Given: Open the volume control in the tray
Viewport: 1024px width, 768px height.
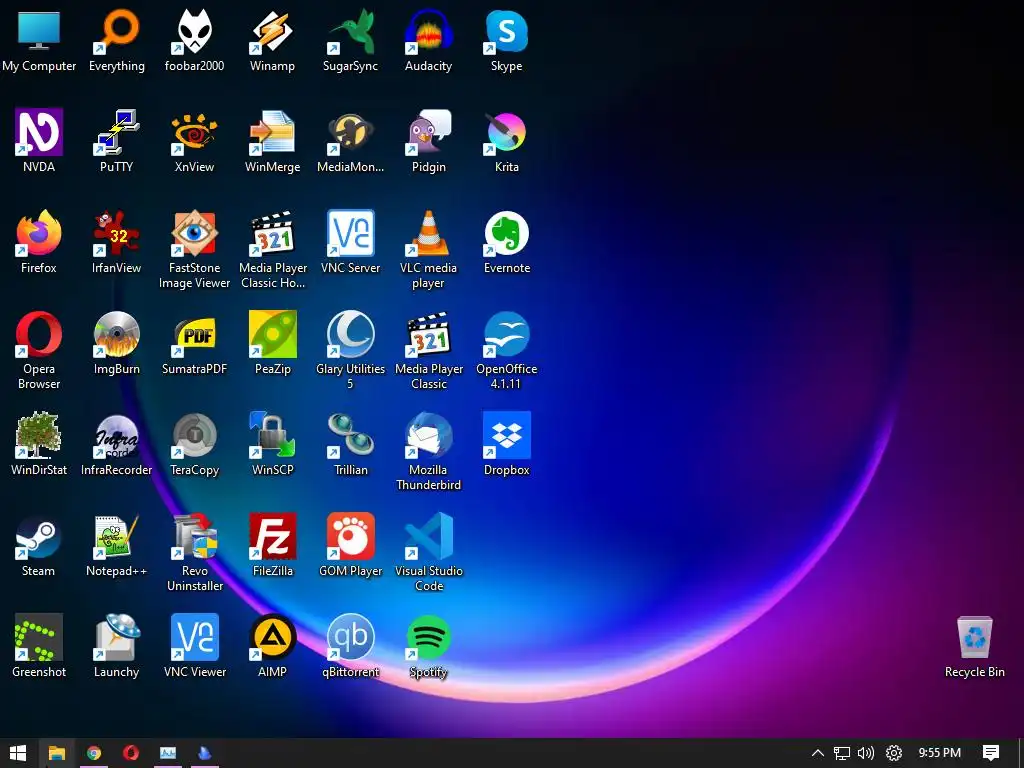Looking at the screenshot, I should [x=866, y=753].
